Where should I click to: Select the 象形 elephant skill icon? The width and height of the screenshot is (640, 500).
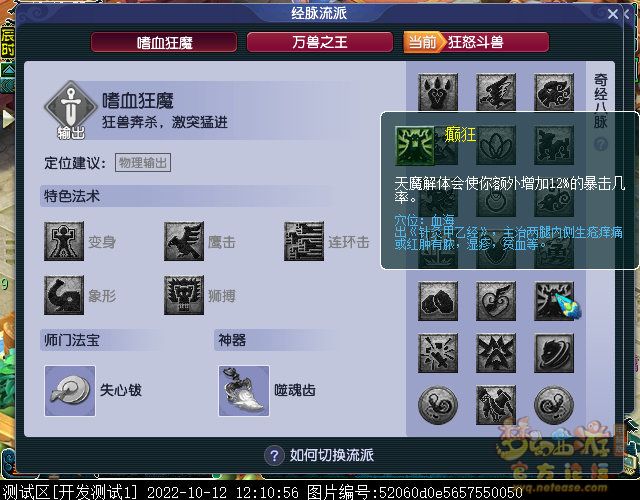pos(64,295)
